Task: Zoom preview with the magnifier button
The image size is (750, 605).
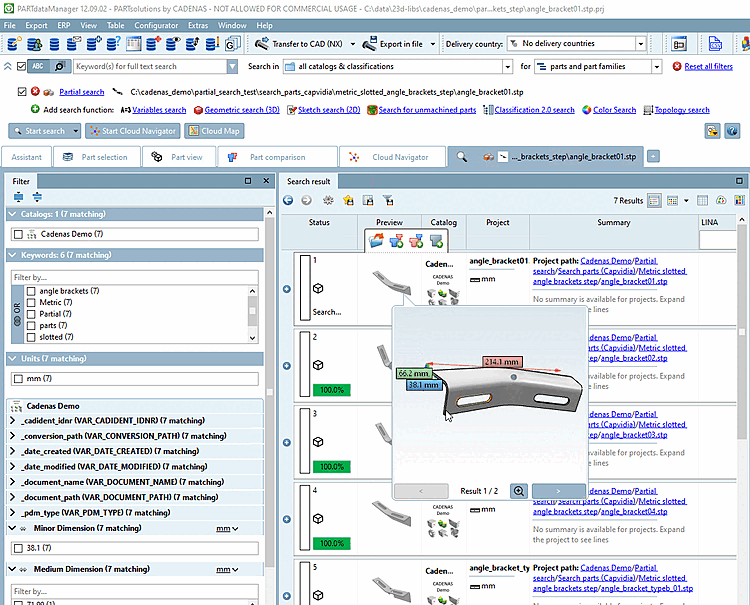Action: [519, 491]
